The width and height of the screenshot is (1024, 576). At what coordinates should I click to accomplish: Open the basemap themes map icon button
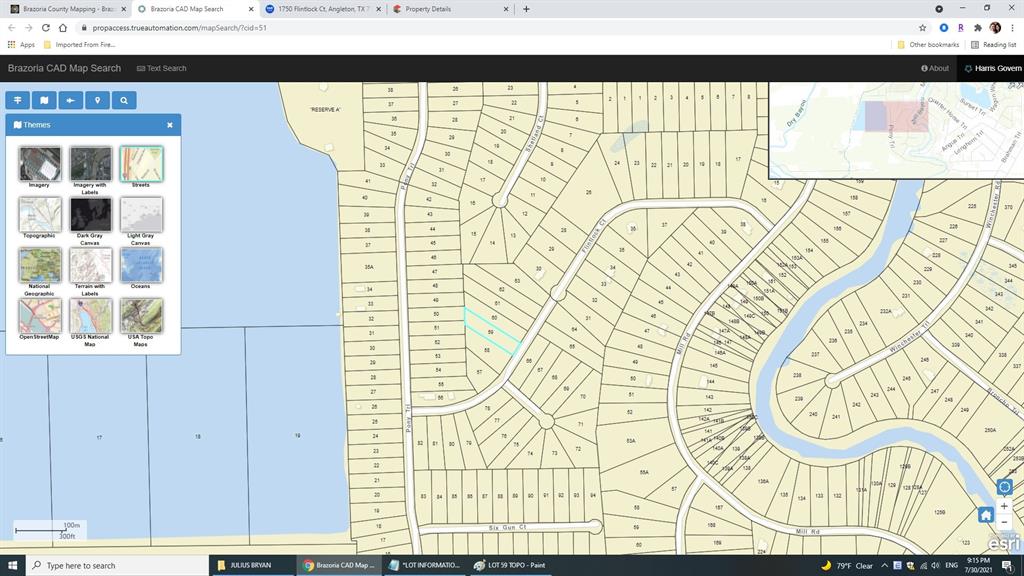[x=44, y=100]
